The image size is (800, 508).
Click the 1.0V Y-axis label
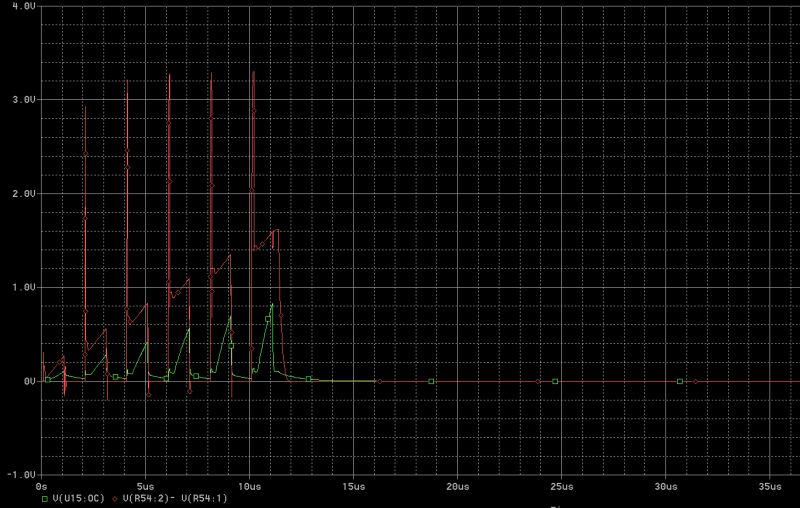pyautogui.click(x=23, y=288)
